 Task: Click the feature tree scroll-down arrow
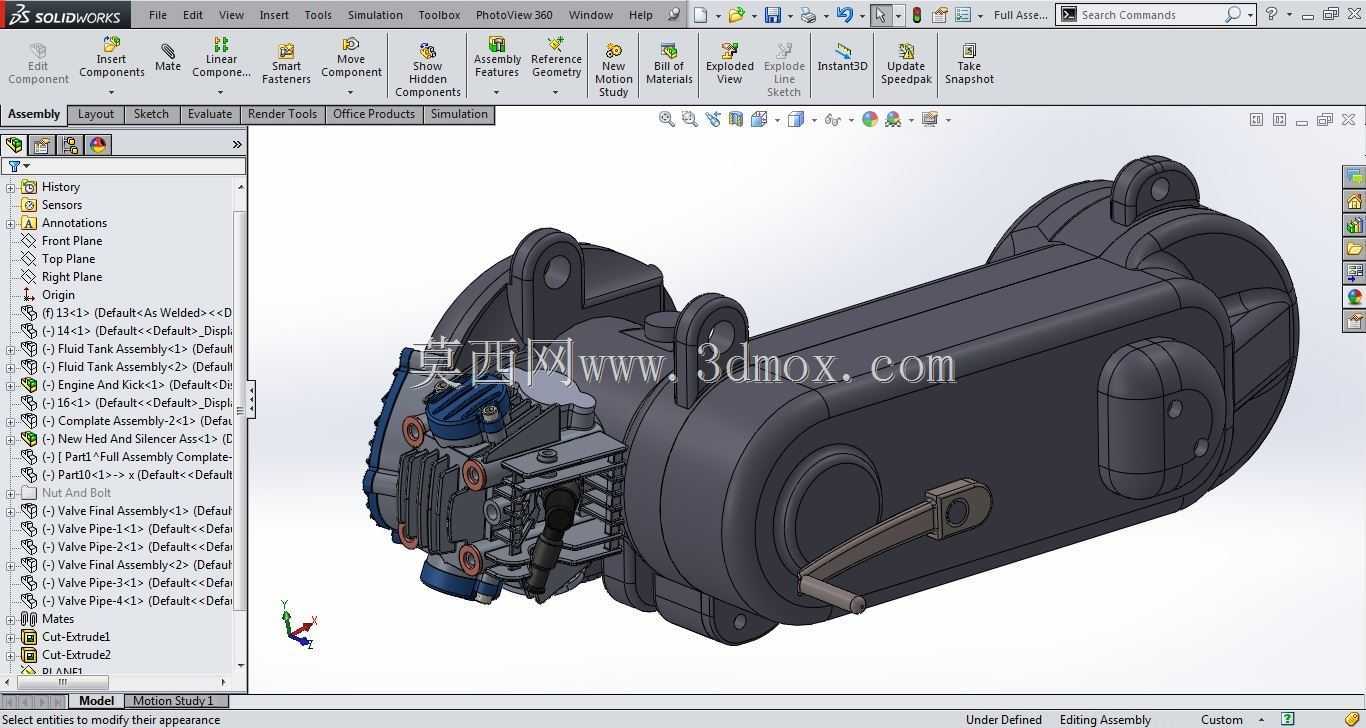click(x=240, y=665)
